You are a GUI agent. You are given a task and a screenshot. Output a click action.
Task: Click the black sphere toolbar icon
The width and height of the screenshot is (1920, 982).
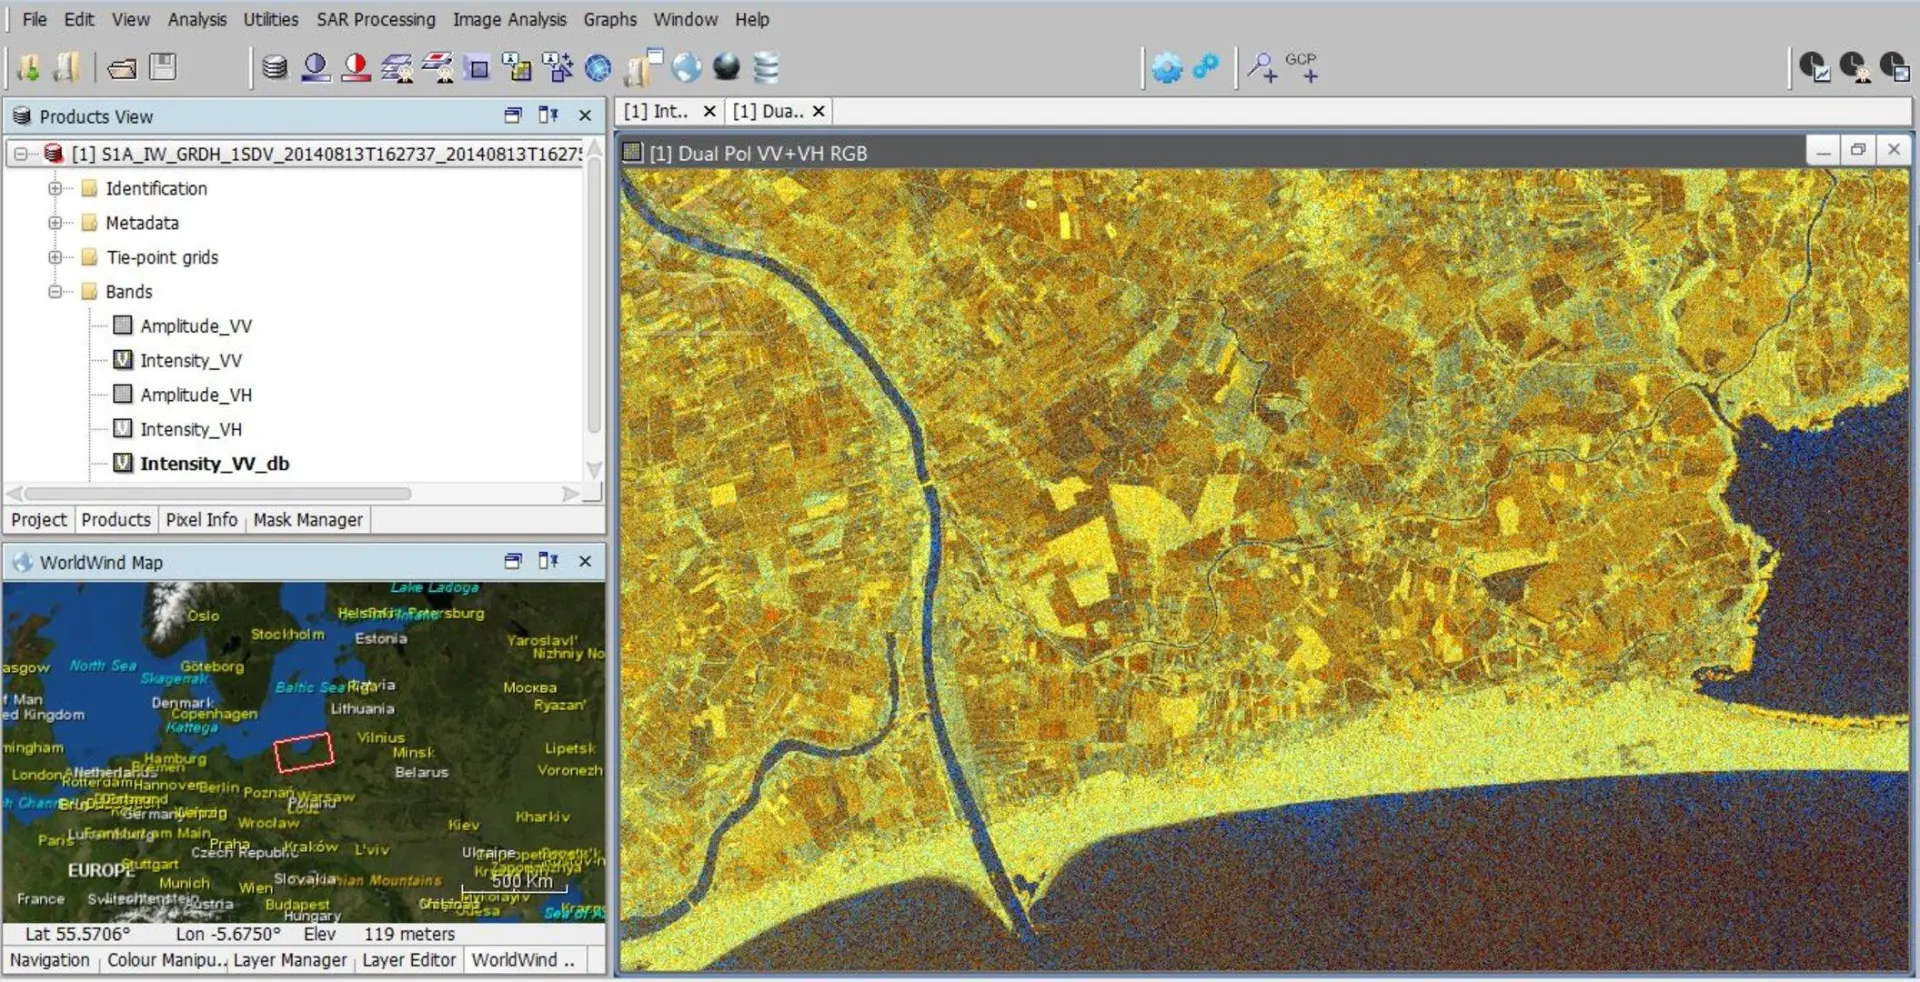point(726,67)
